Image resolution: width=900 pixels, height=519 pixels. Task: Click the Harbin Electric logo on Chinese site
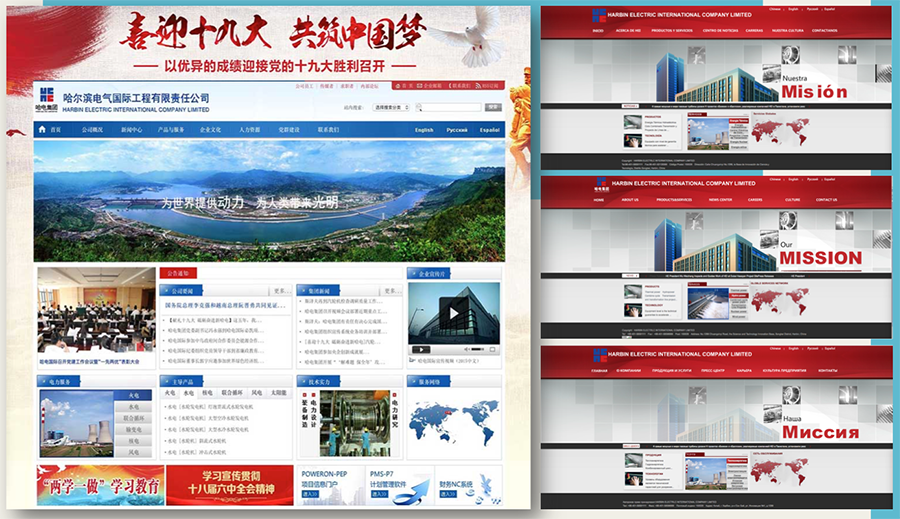coord(47,98)
